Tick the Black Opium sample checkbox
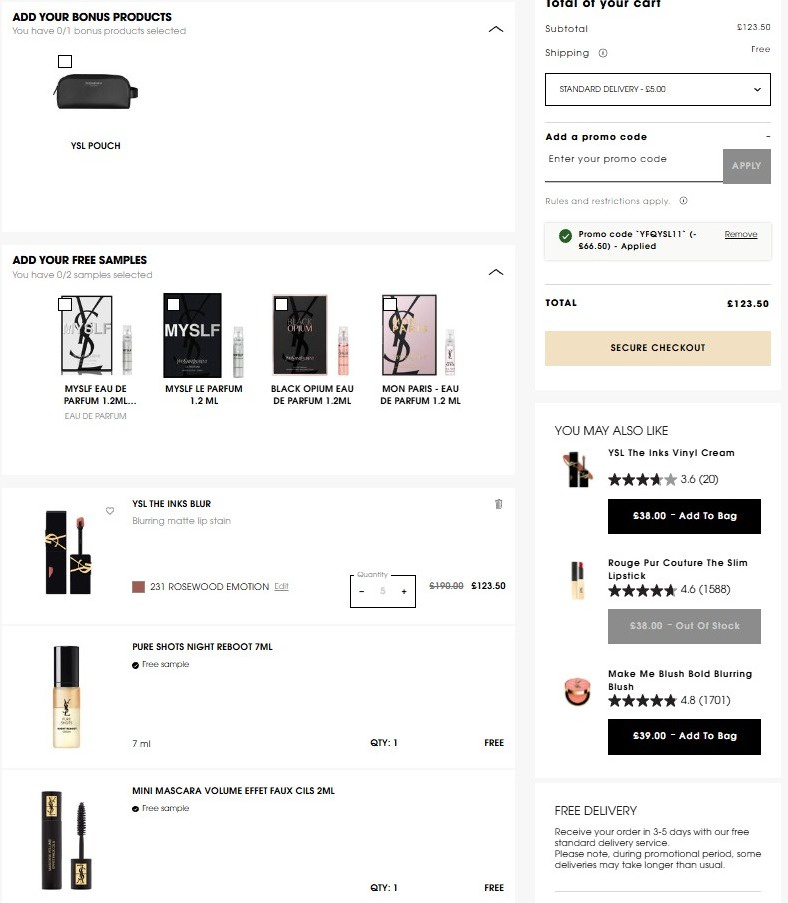Image resolution: width=788 pixels, height=903 pixels. click(x=281, y=304)
